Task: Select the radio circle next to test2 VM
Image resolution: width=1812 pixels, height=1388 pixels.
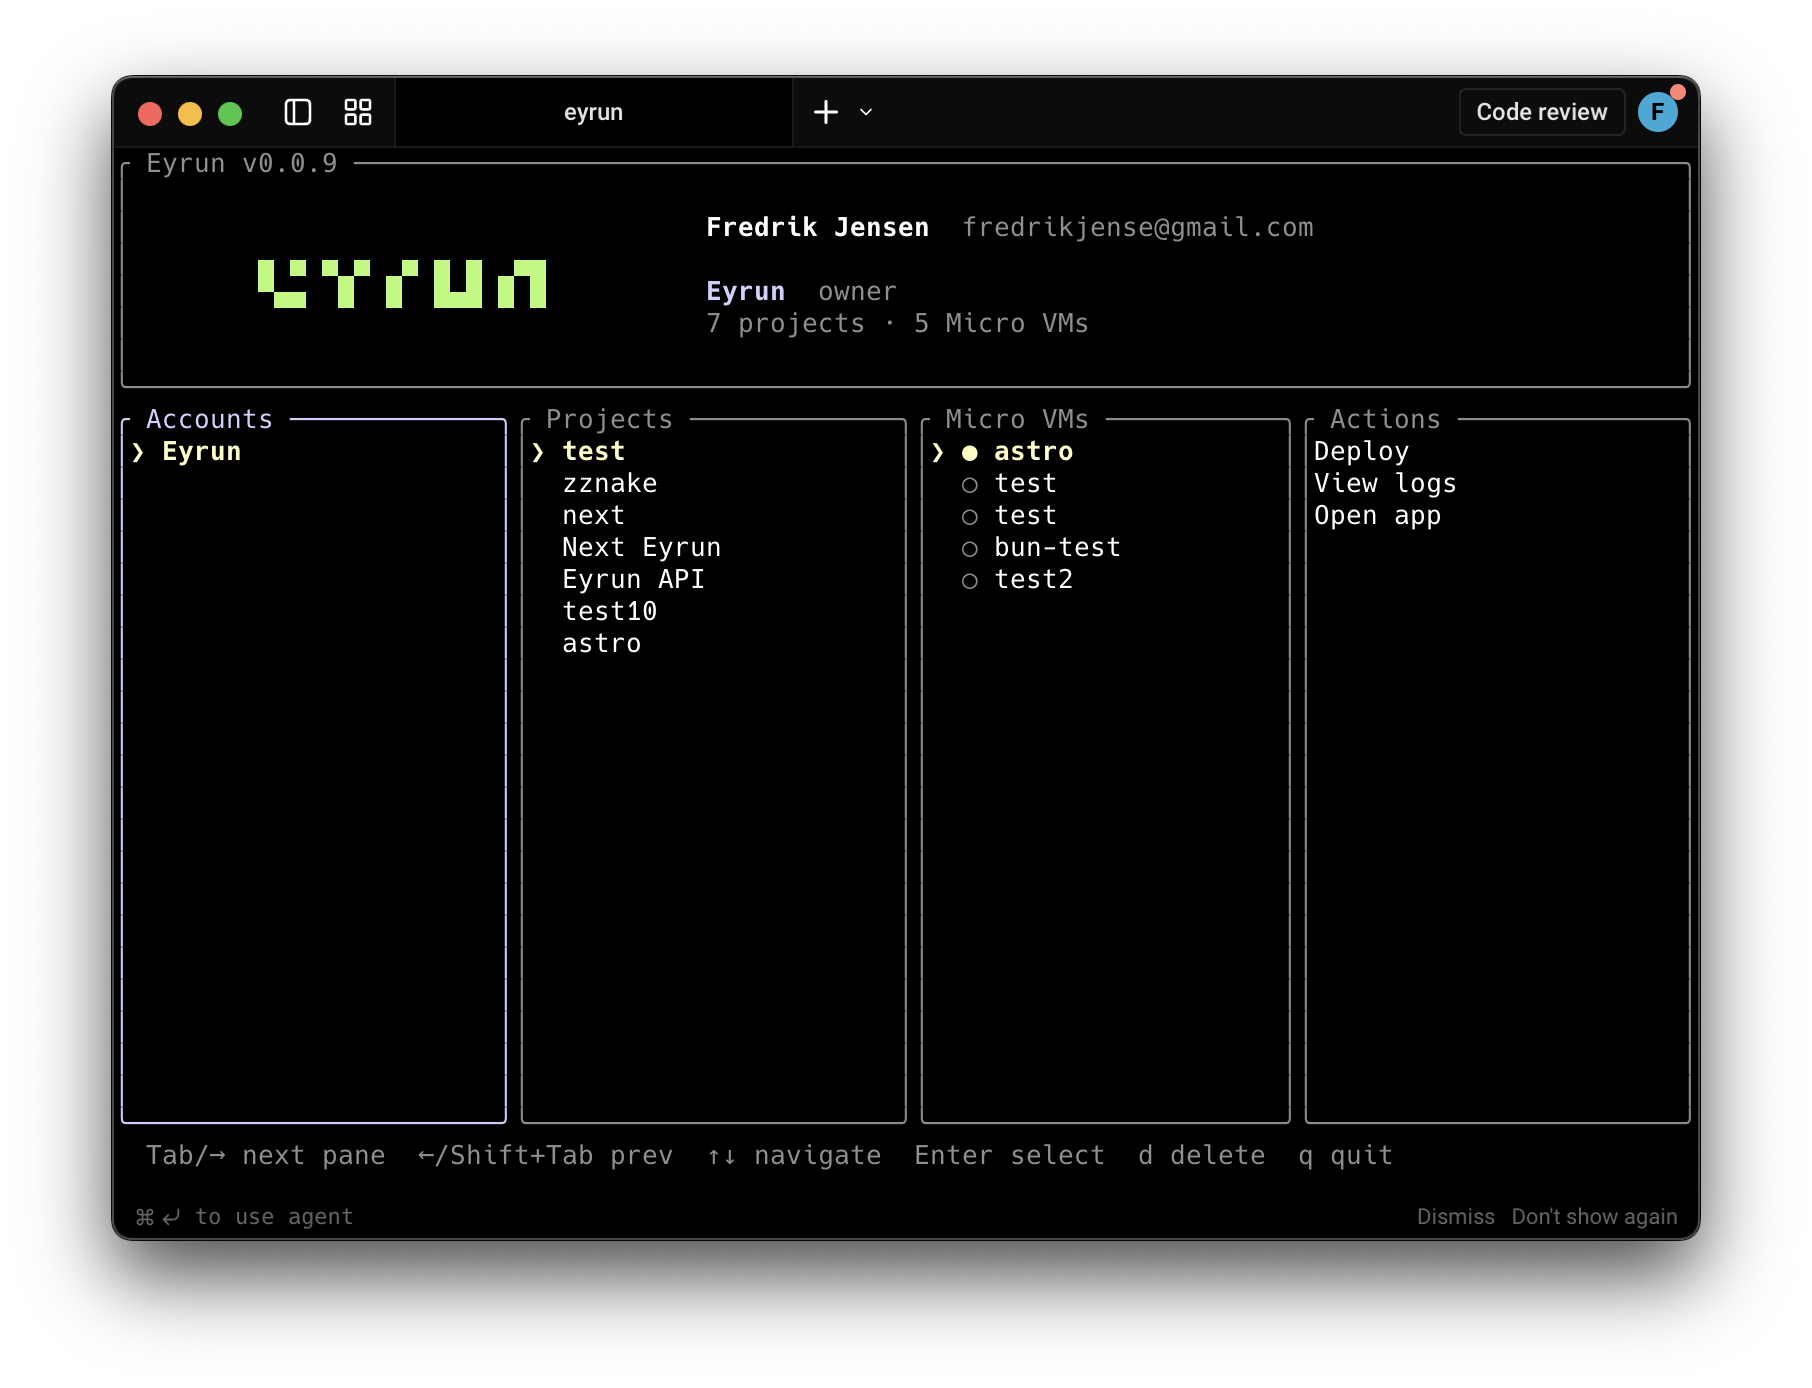Action: (x=968, y=580)
